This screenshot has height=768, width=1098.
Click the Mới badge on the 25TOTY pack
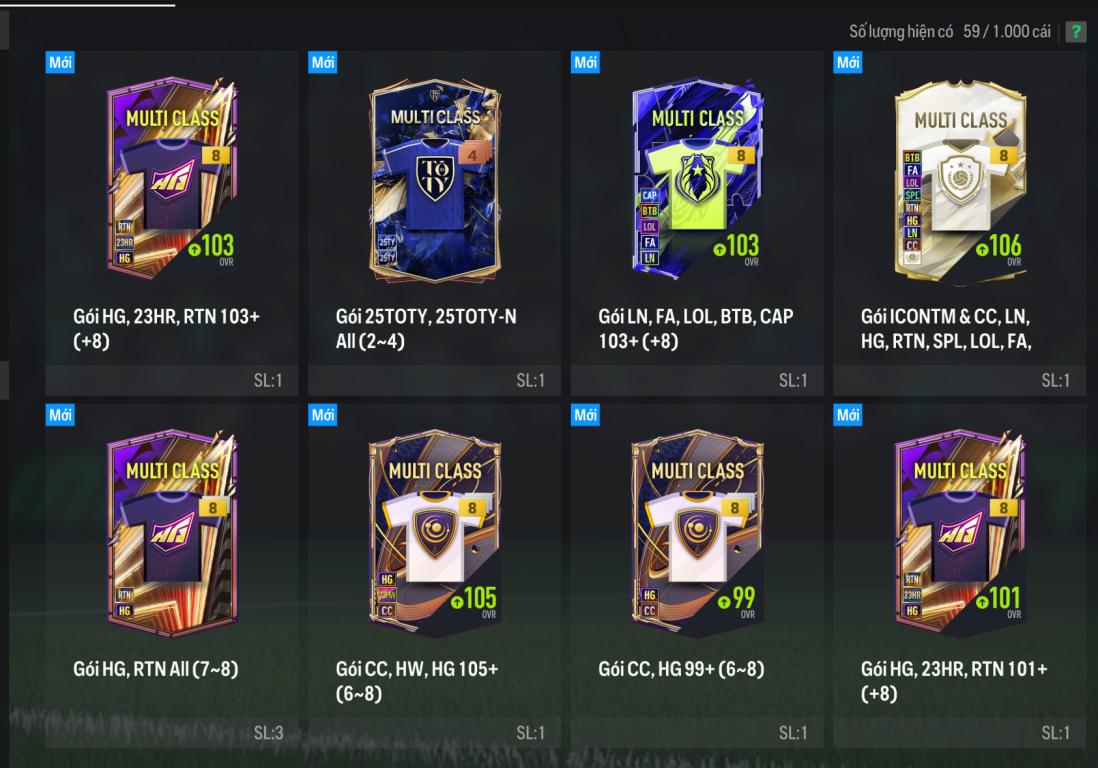pos(322,62)
